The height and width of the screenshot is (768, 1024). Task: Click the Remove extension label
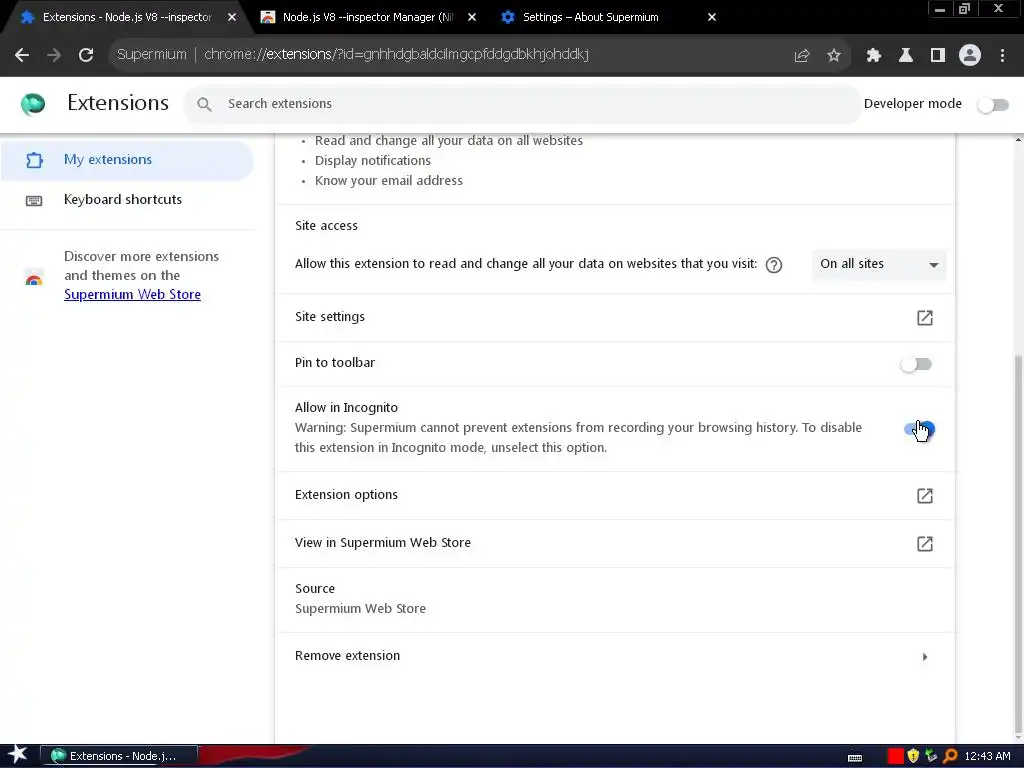[x=347, y=656]
